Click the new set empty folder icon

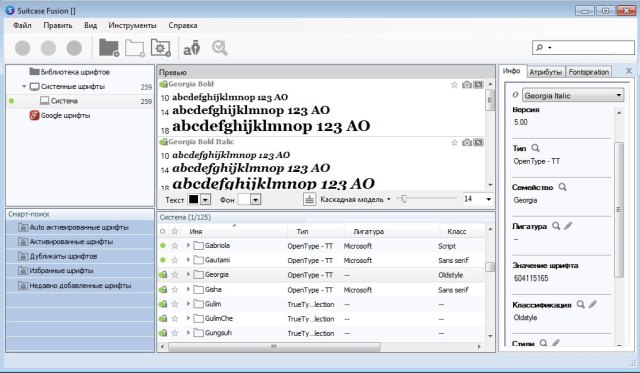(x=135, y=48)
